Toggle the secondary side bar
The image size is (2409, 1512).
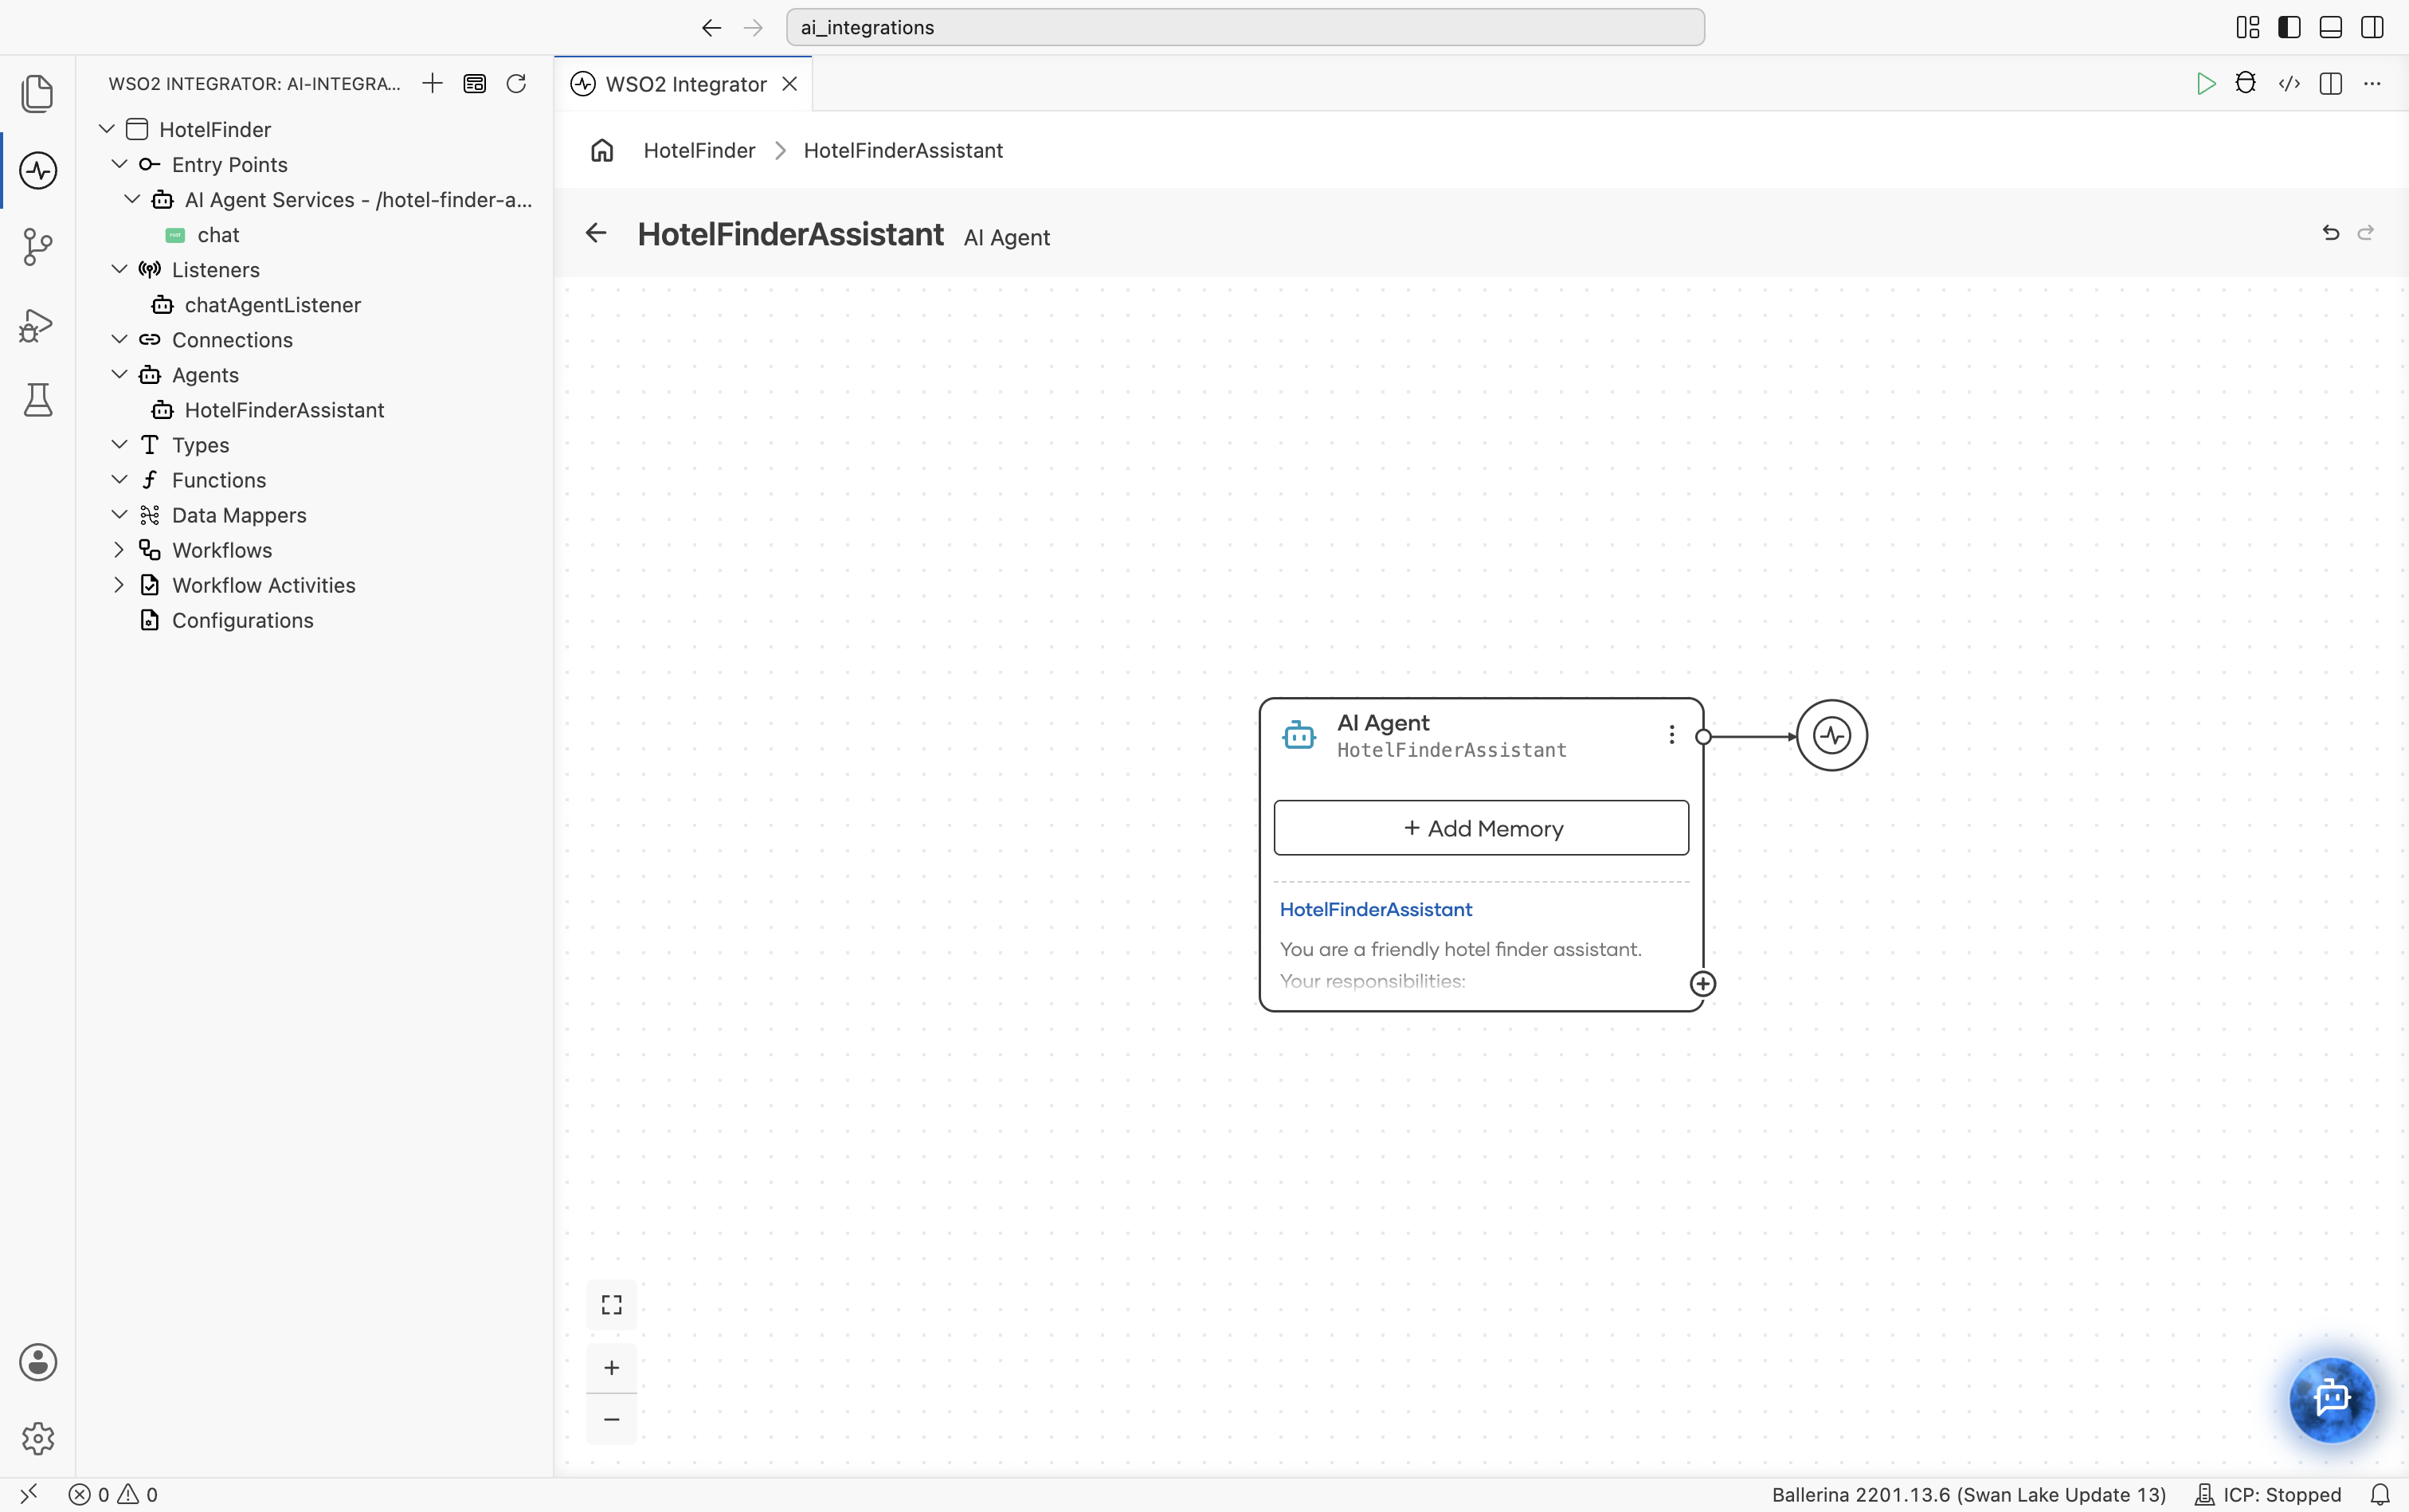(x=2372, y=27)
